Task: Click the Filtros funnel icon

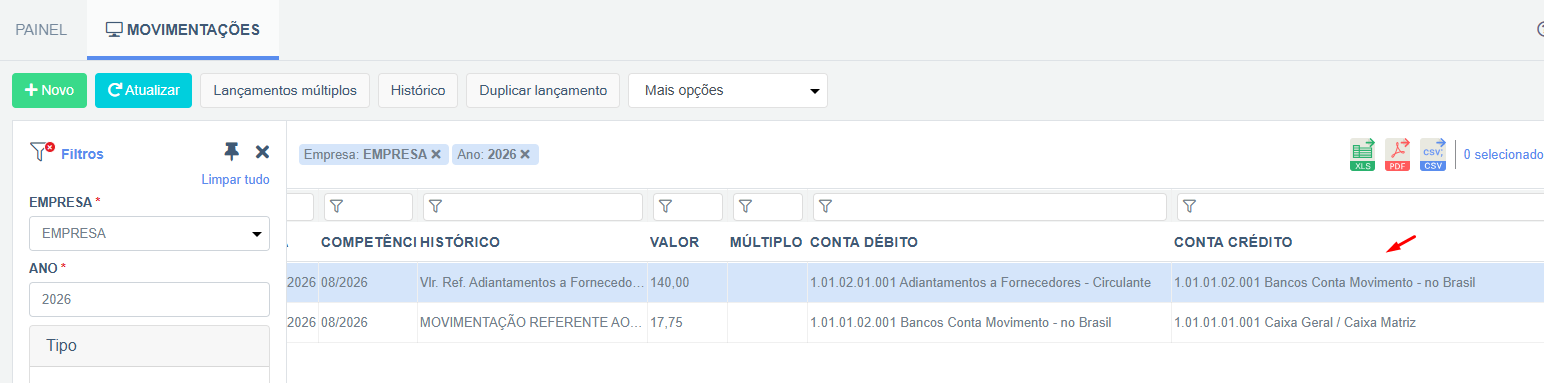Action: (41, 152)
